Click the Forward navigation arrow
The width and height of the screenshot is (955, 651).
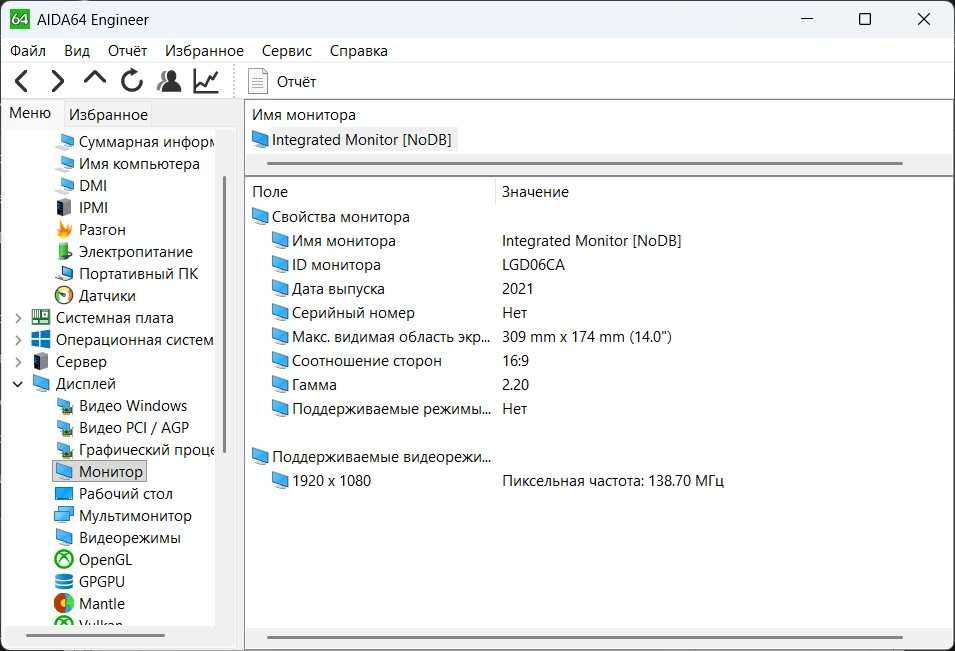[x=57, y=81]
